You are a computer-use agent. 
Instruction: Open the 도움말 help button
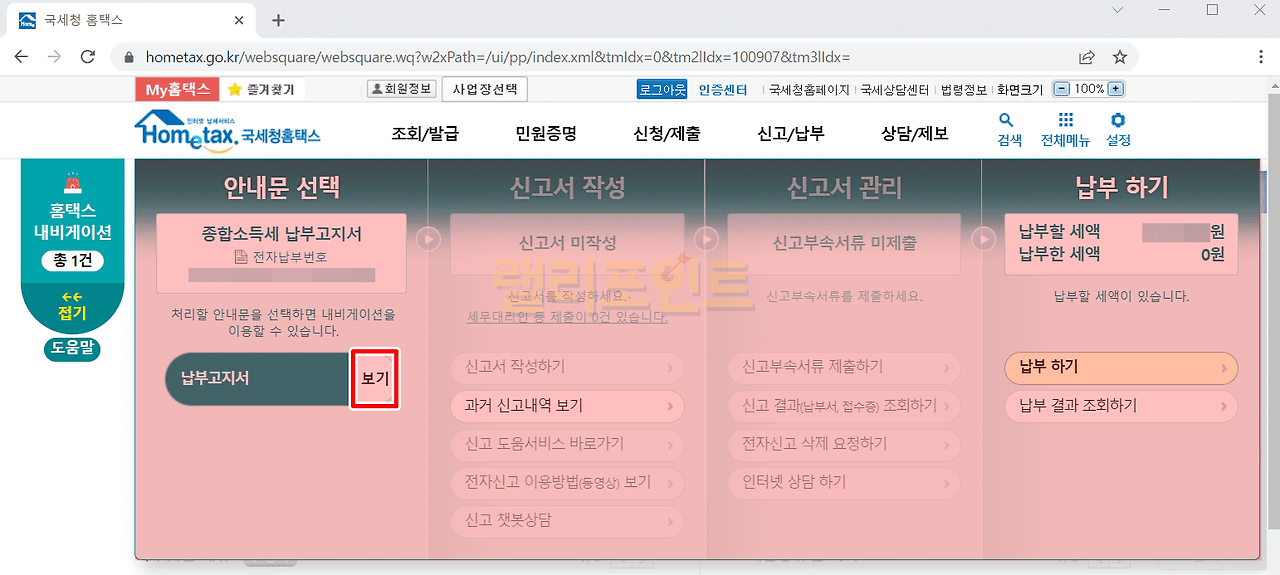click(x=72, y=348)
